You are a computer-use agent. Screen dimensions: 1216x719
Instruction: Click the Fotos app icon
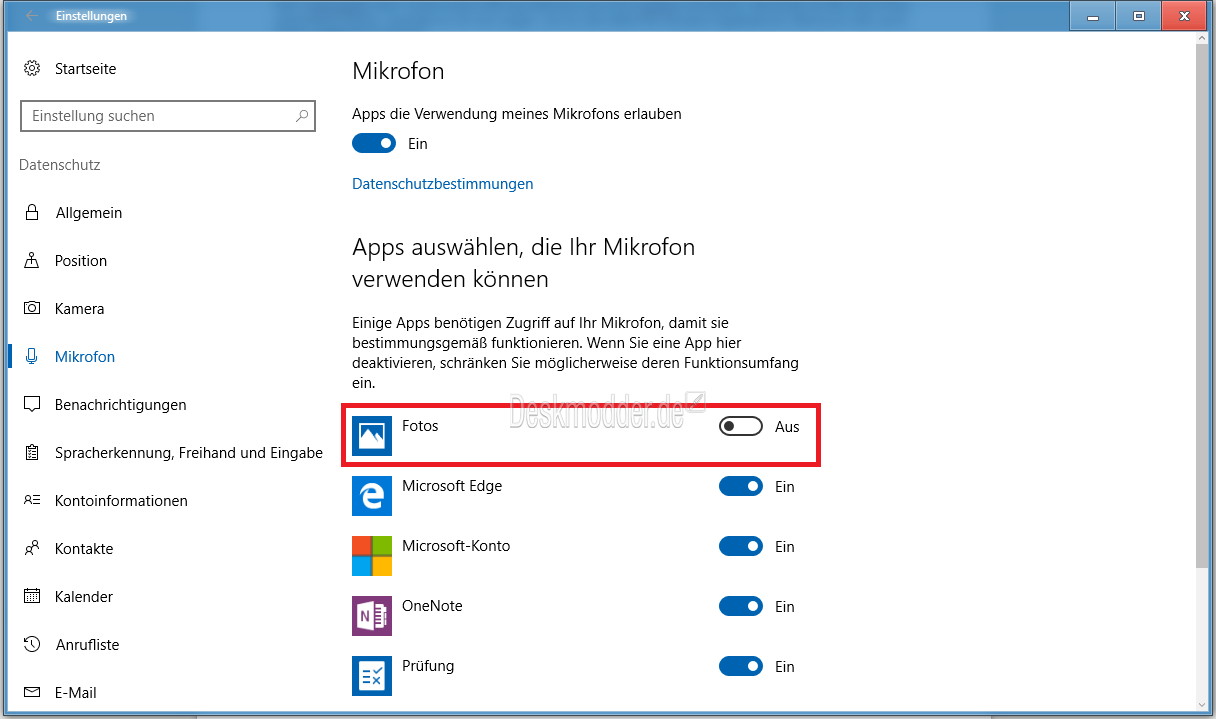(372, 436)
